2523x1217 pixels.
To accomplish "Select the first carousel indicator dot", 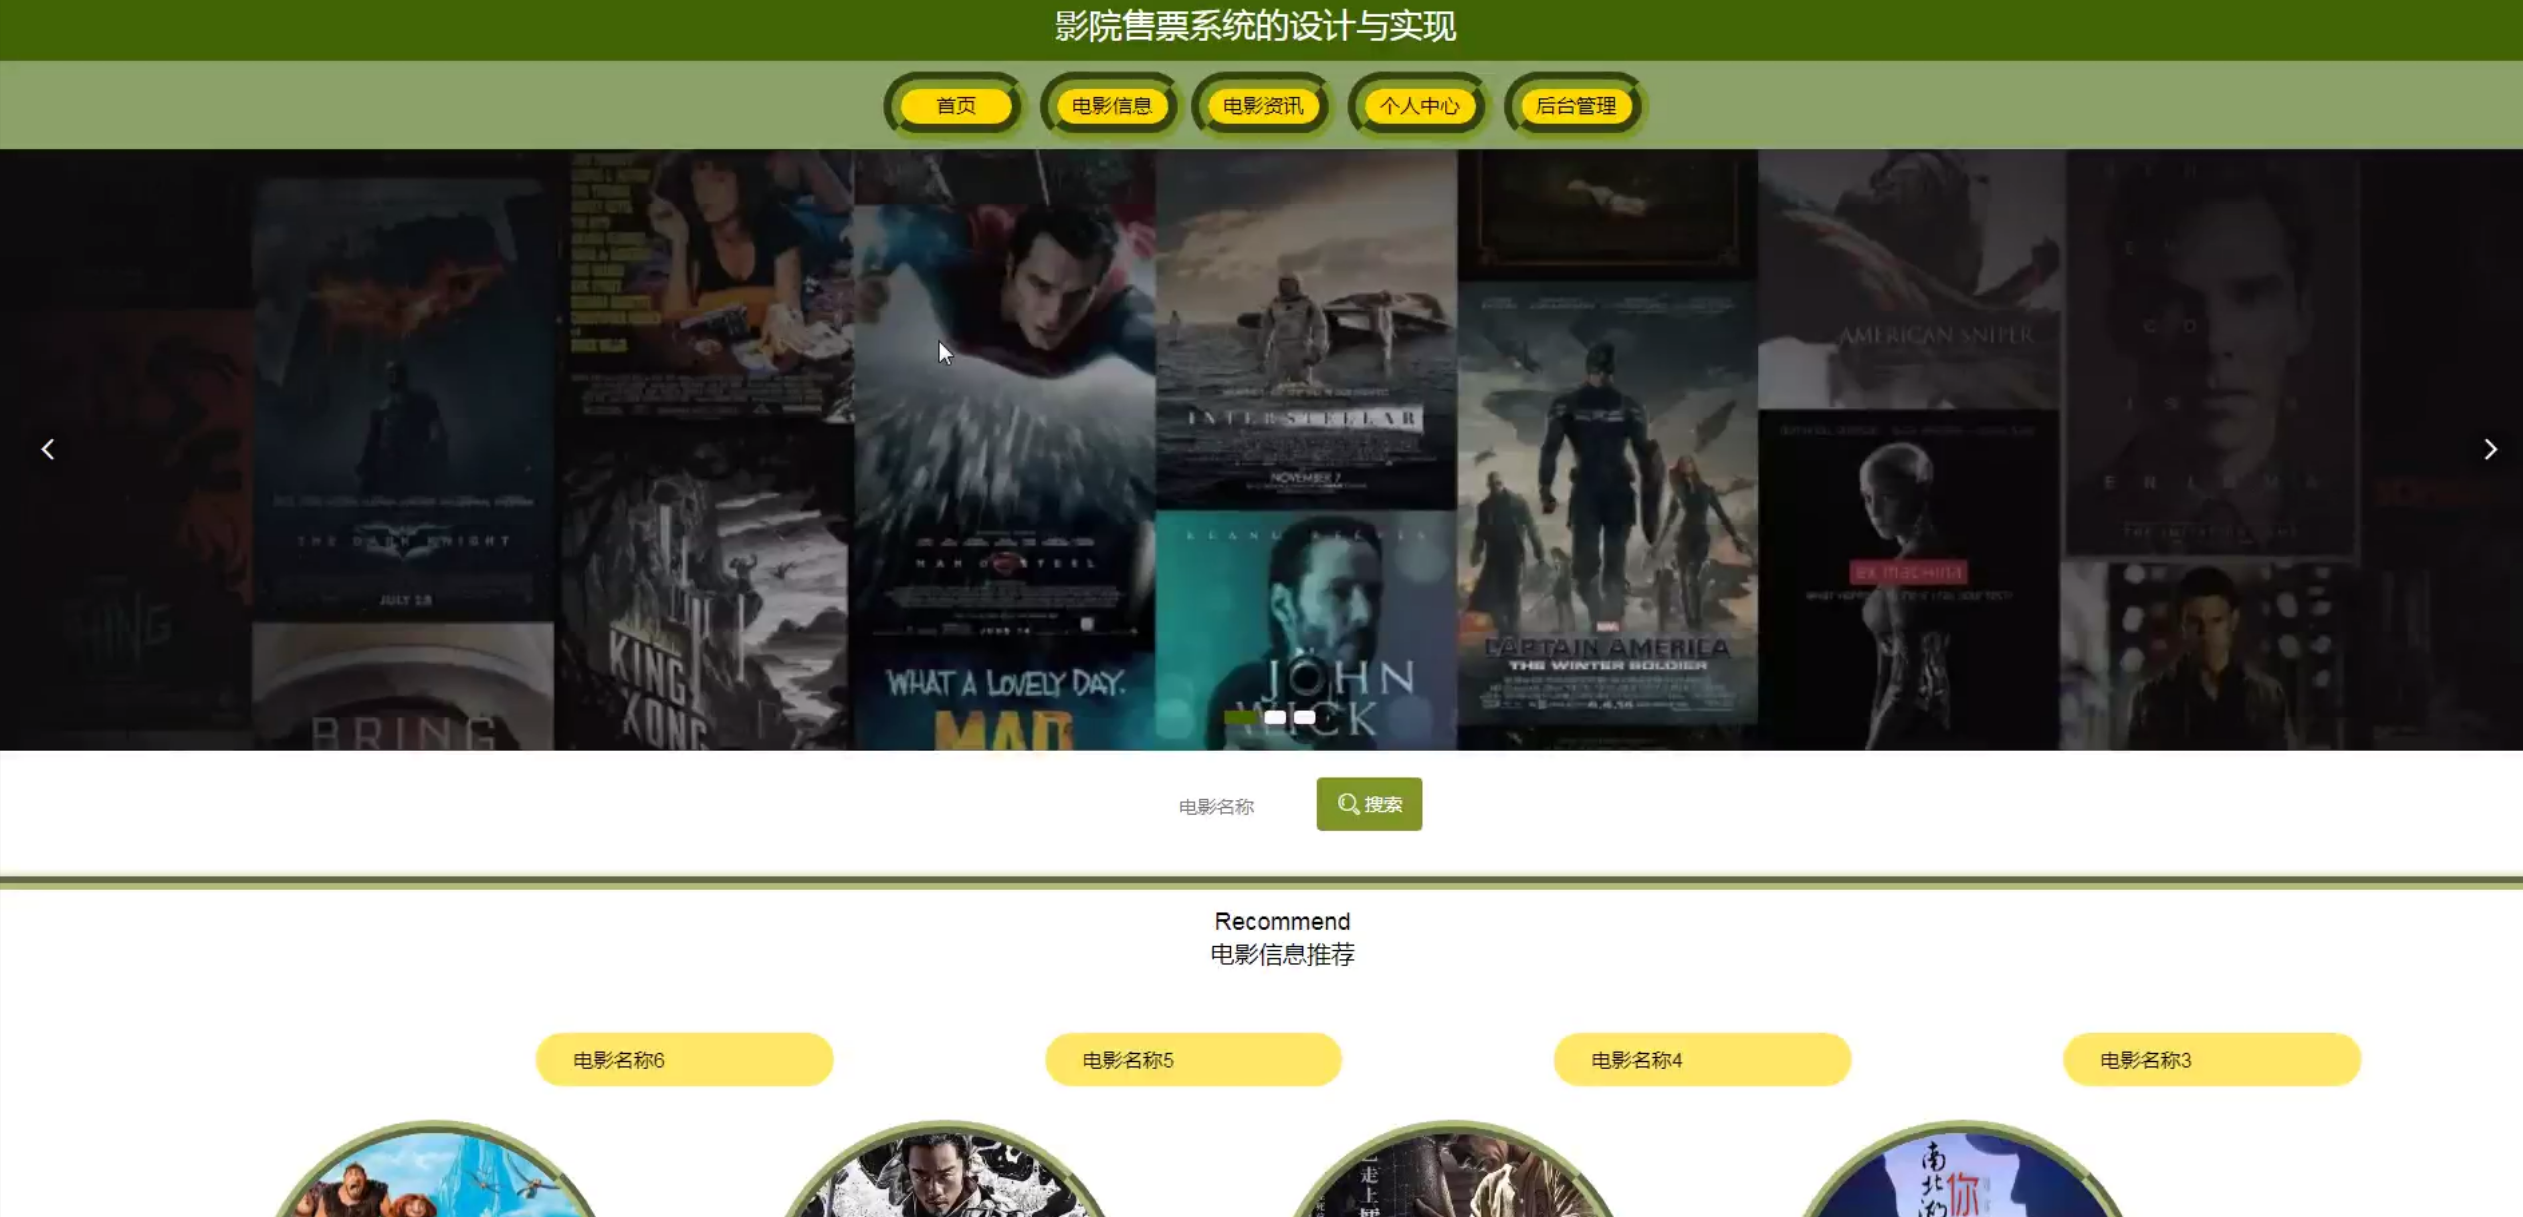I will (1239, 717).
